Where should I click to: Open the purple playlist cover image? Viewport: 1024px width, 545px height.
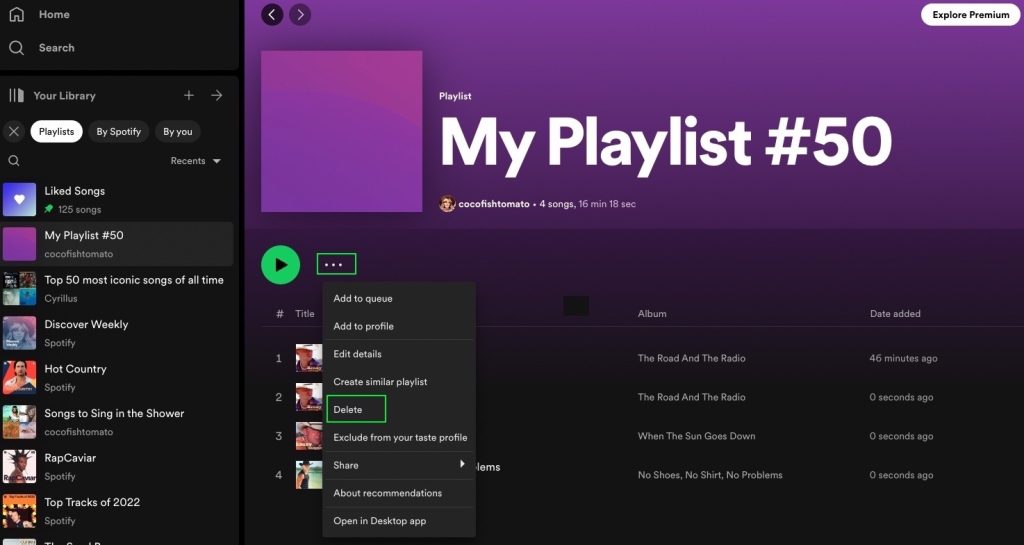point(341,131)
